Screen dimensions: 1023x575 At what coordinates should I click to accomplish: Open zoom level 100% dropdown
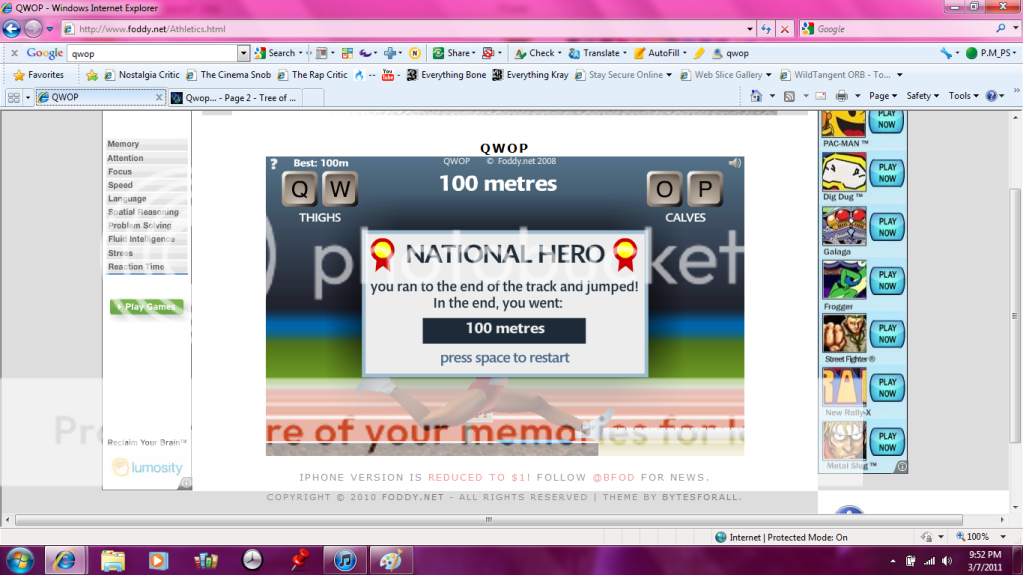[978, 537]
